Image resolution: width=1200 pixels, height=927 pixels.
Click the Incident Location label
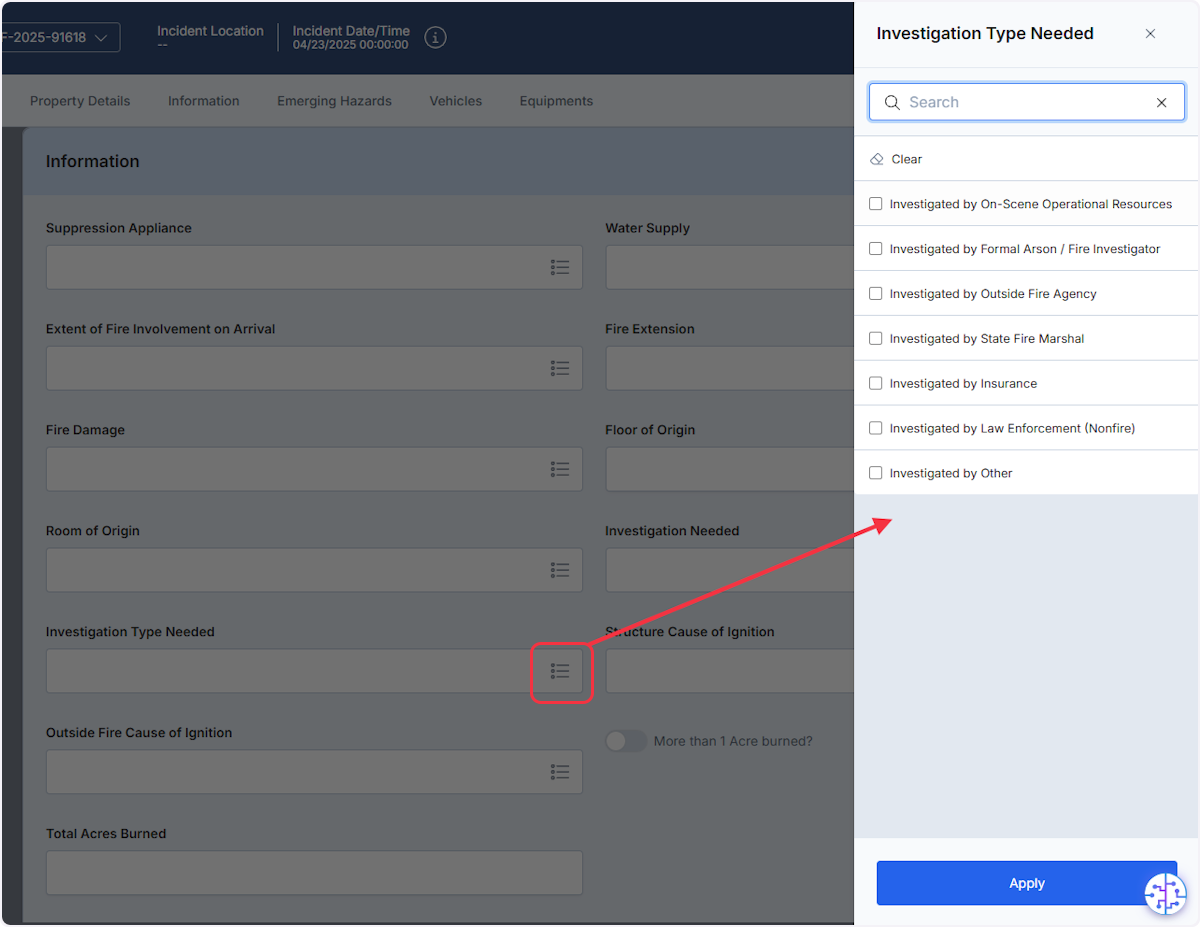point(210,31)
